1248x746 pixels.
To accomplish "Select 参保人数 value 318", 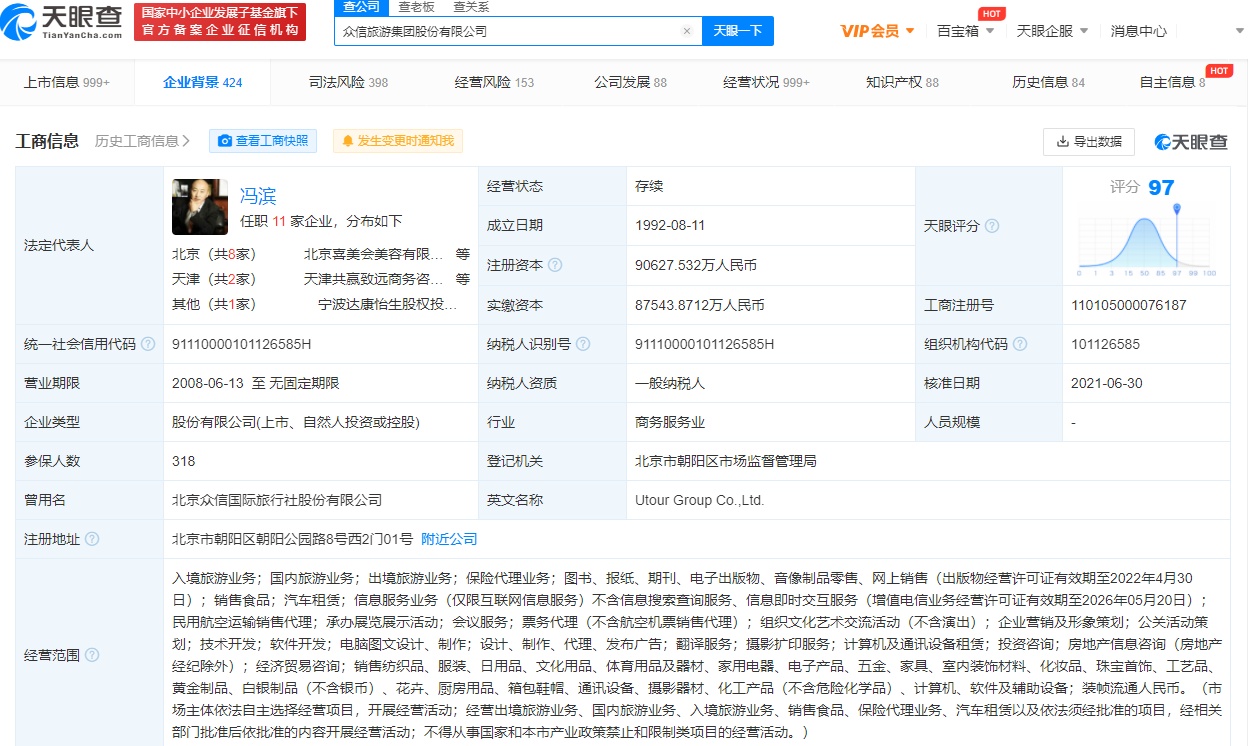I will click(x=184, y=461).
